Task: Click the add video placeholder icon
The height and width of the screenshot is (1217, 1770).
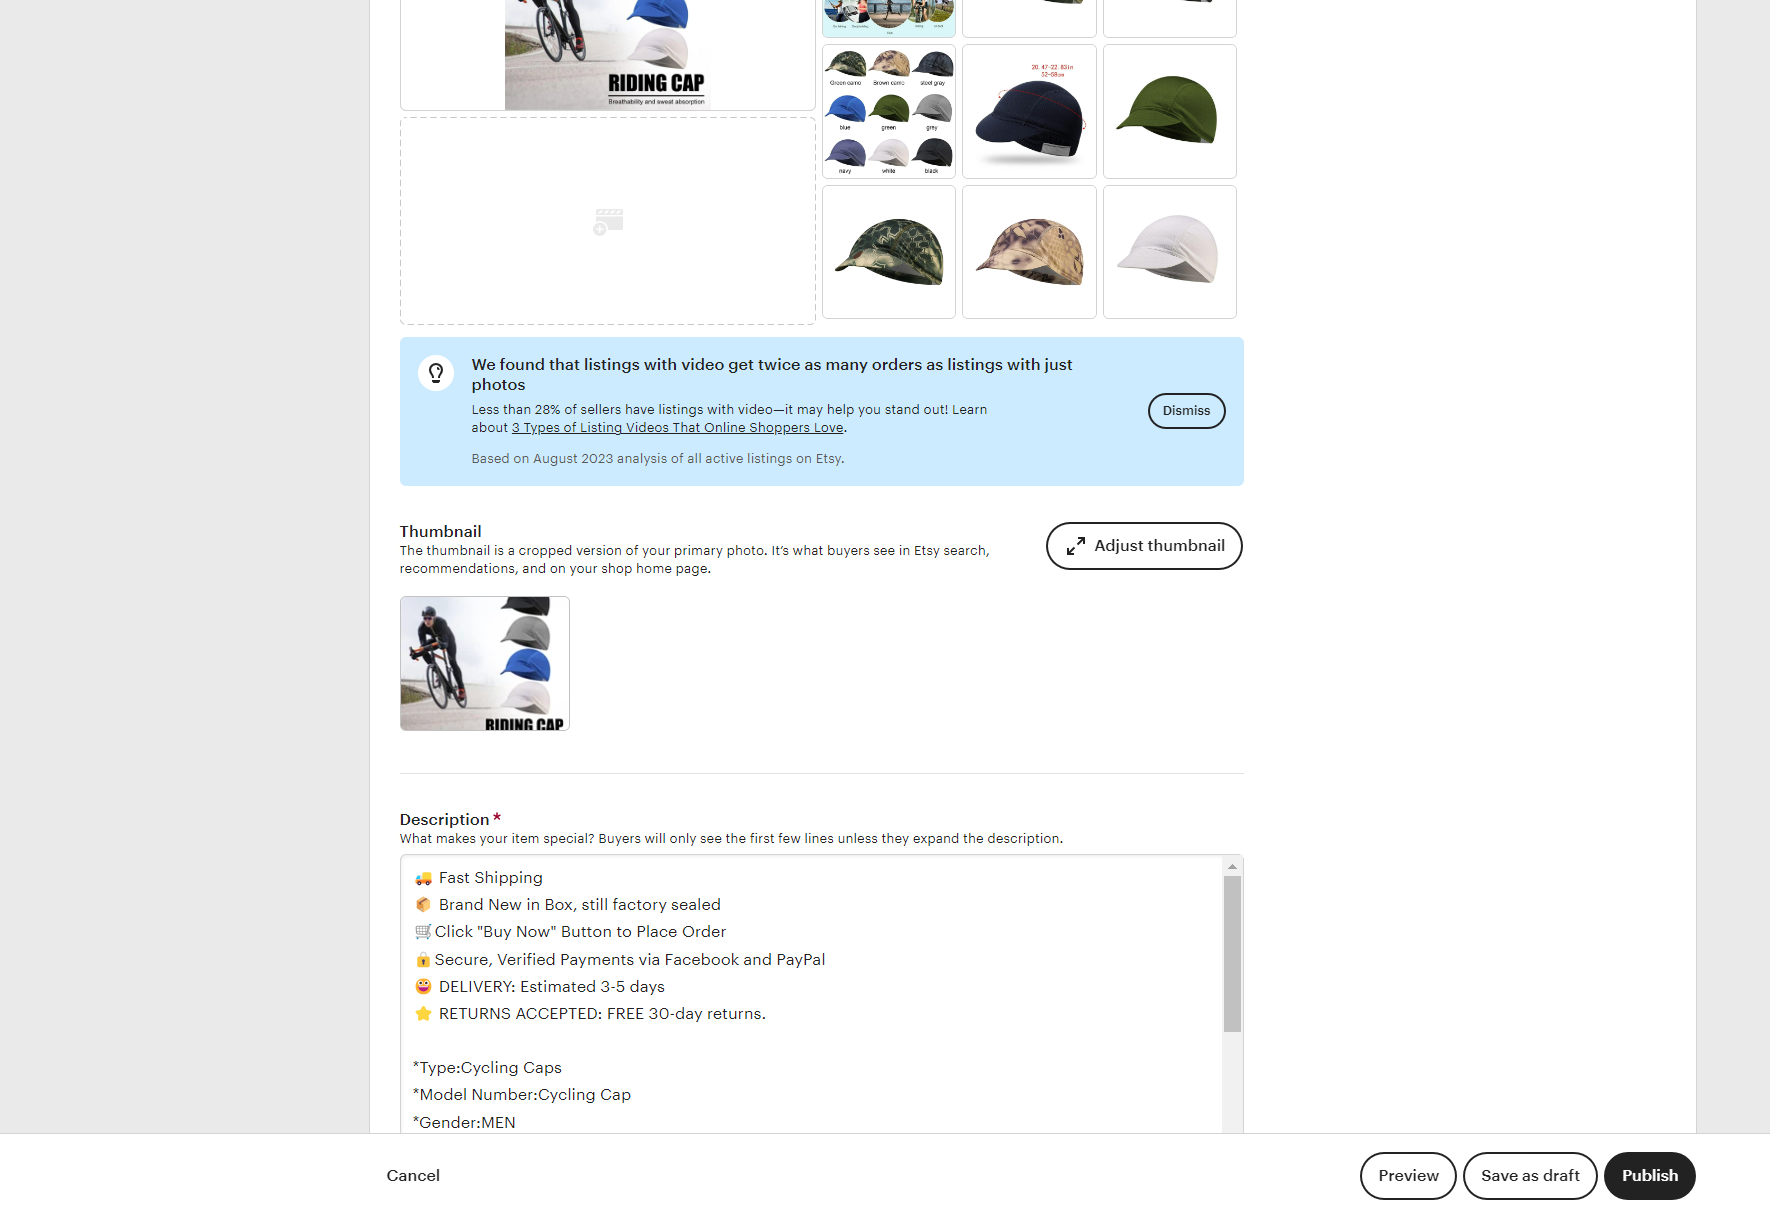Action: coord(608,221)
